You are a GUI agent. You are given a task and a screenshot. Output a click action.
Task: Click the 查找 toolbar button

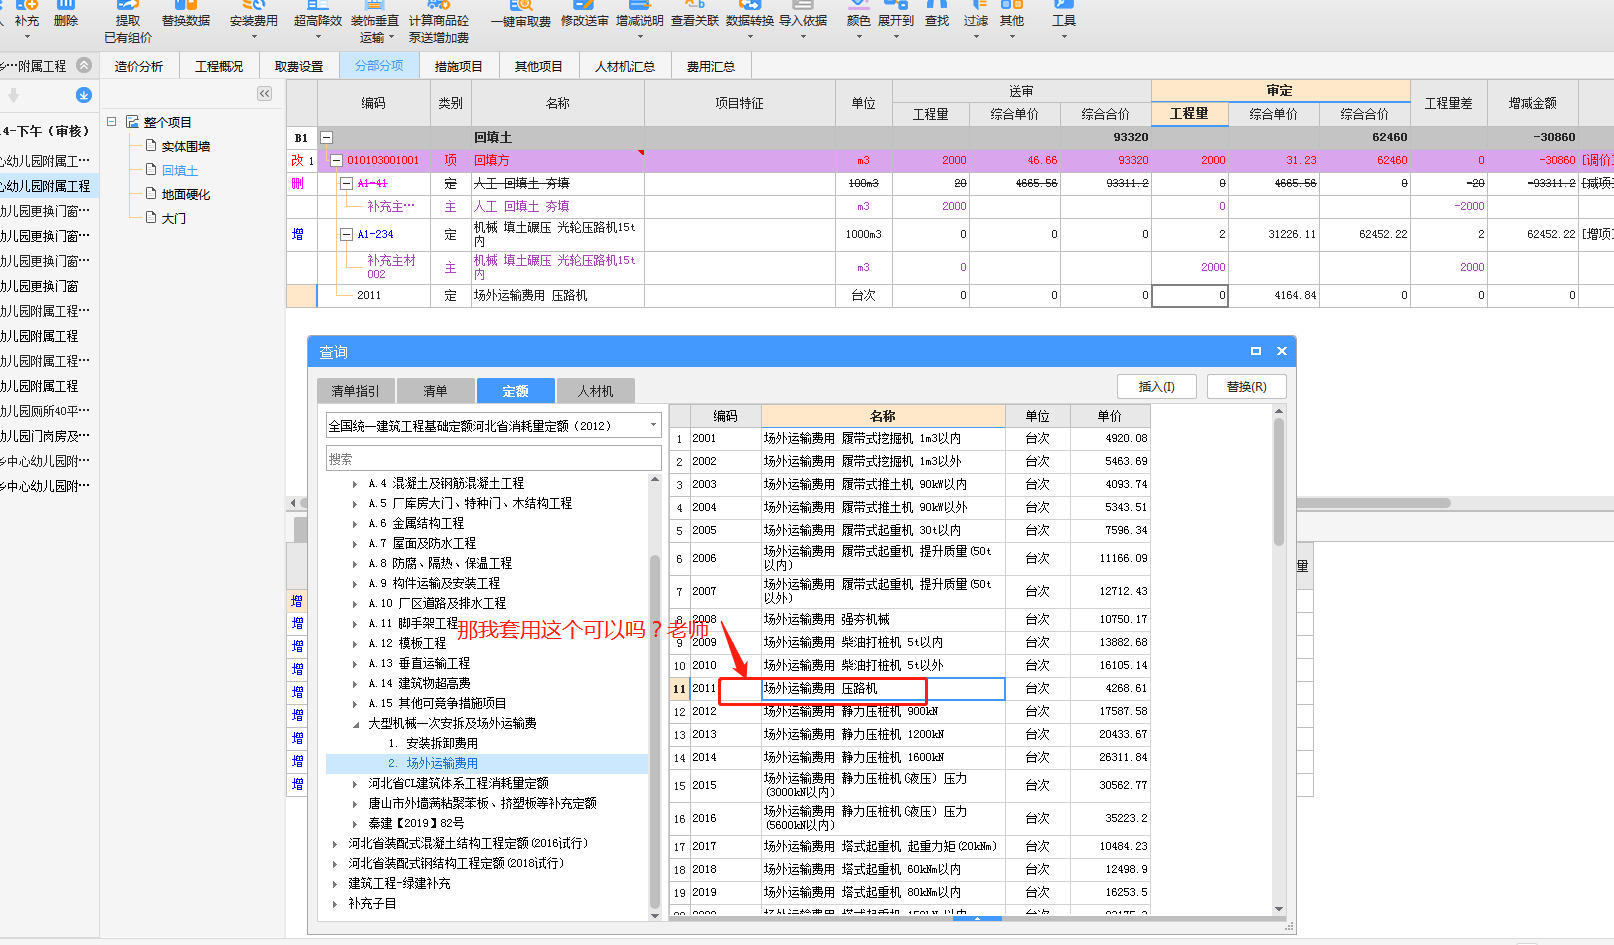937,14
